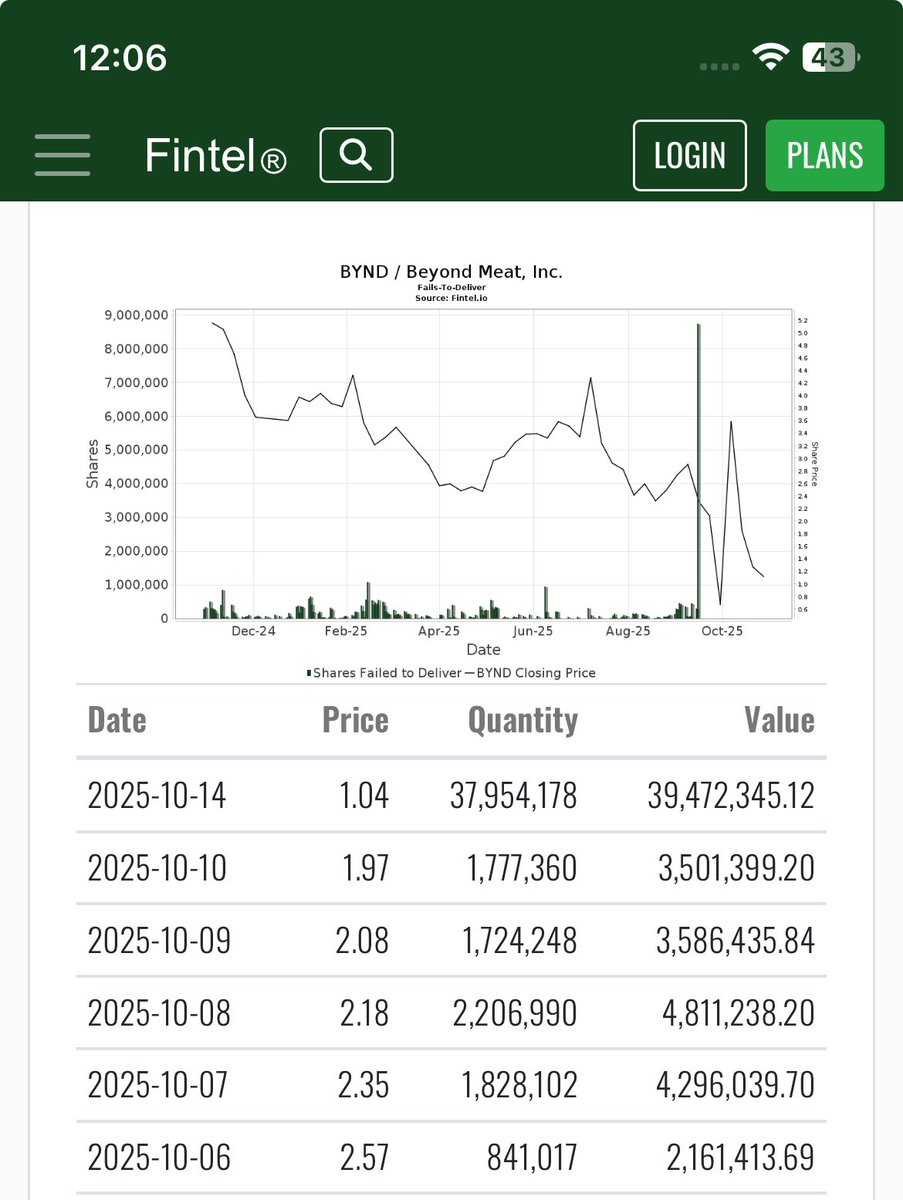Click the Dec-24 x-axis label

(x=253, y=631)
